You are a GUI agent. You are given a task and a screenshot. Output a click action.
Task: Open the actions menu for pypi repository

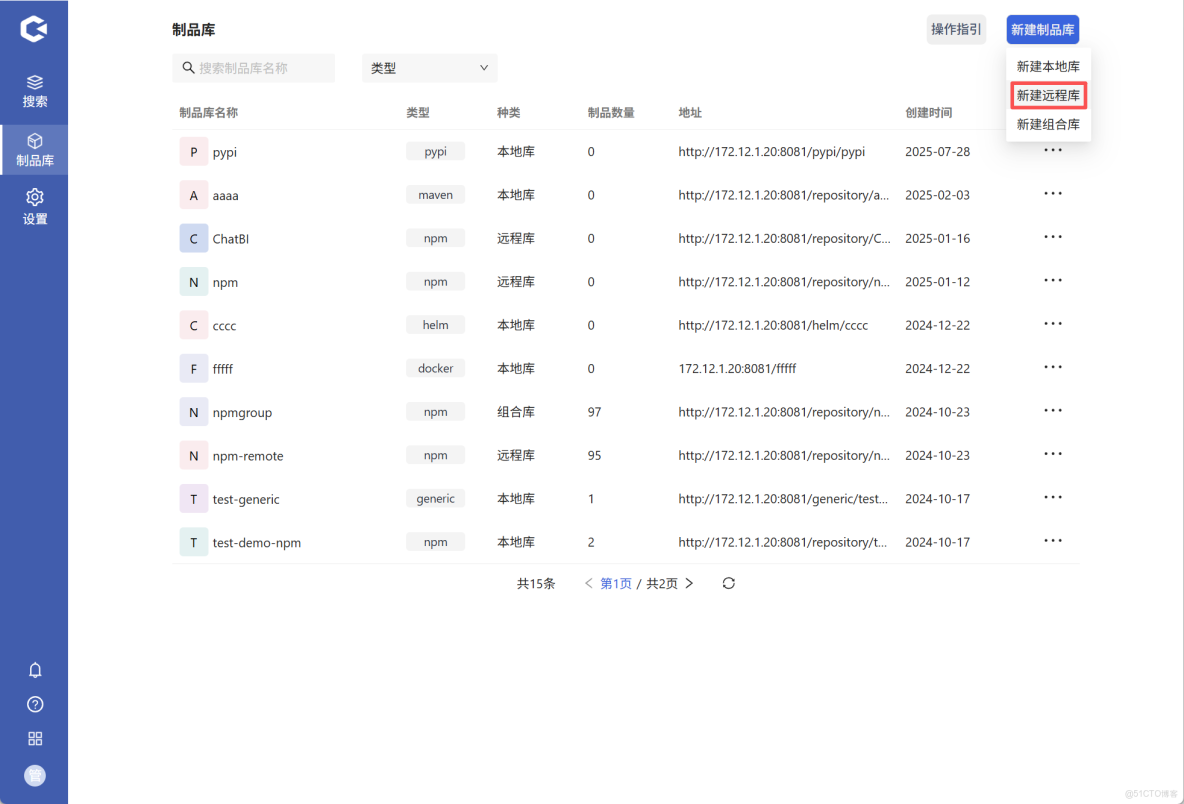(x=1052, y=150)
